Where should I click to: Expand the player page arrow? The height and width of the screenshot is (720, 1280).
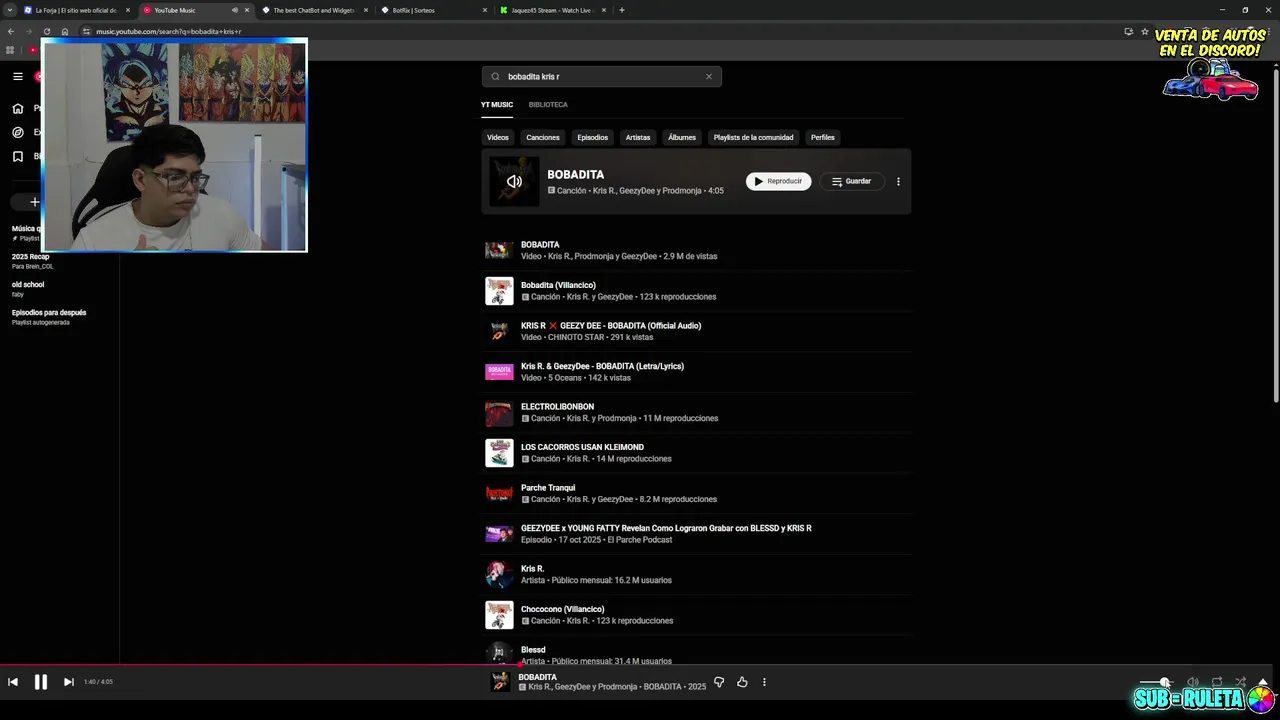pos(1263,682)
